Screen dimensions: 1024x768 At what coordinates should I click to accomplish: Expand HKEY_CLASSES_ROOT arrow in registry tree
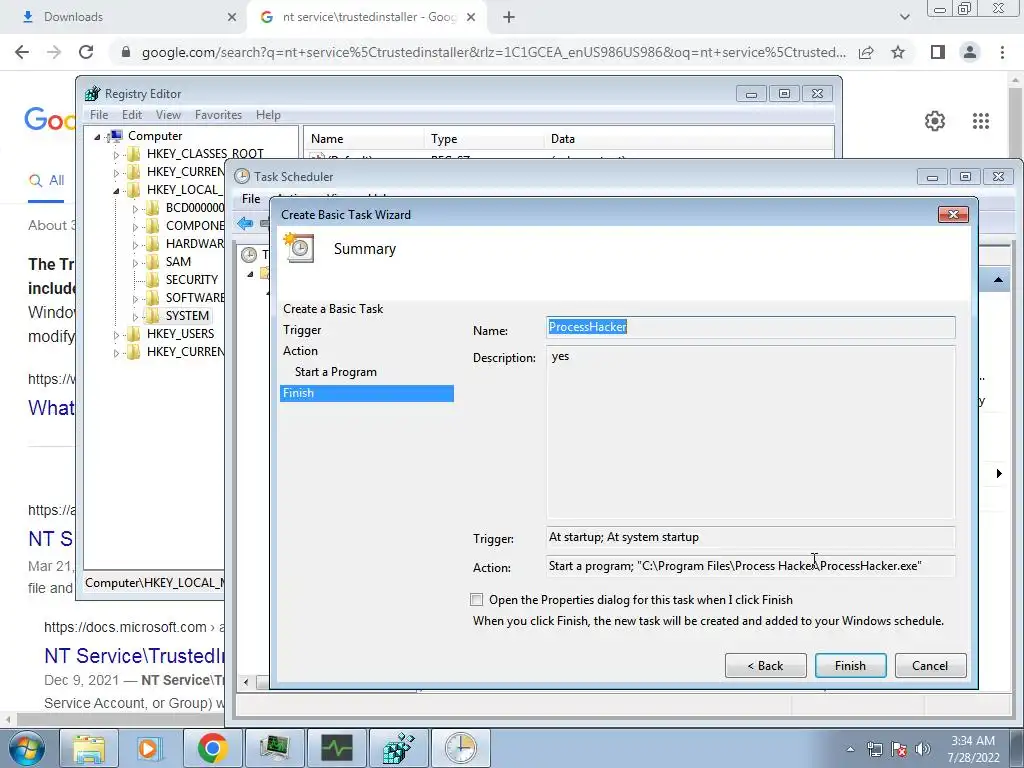[116, 155]
